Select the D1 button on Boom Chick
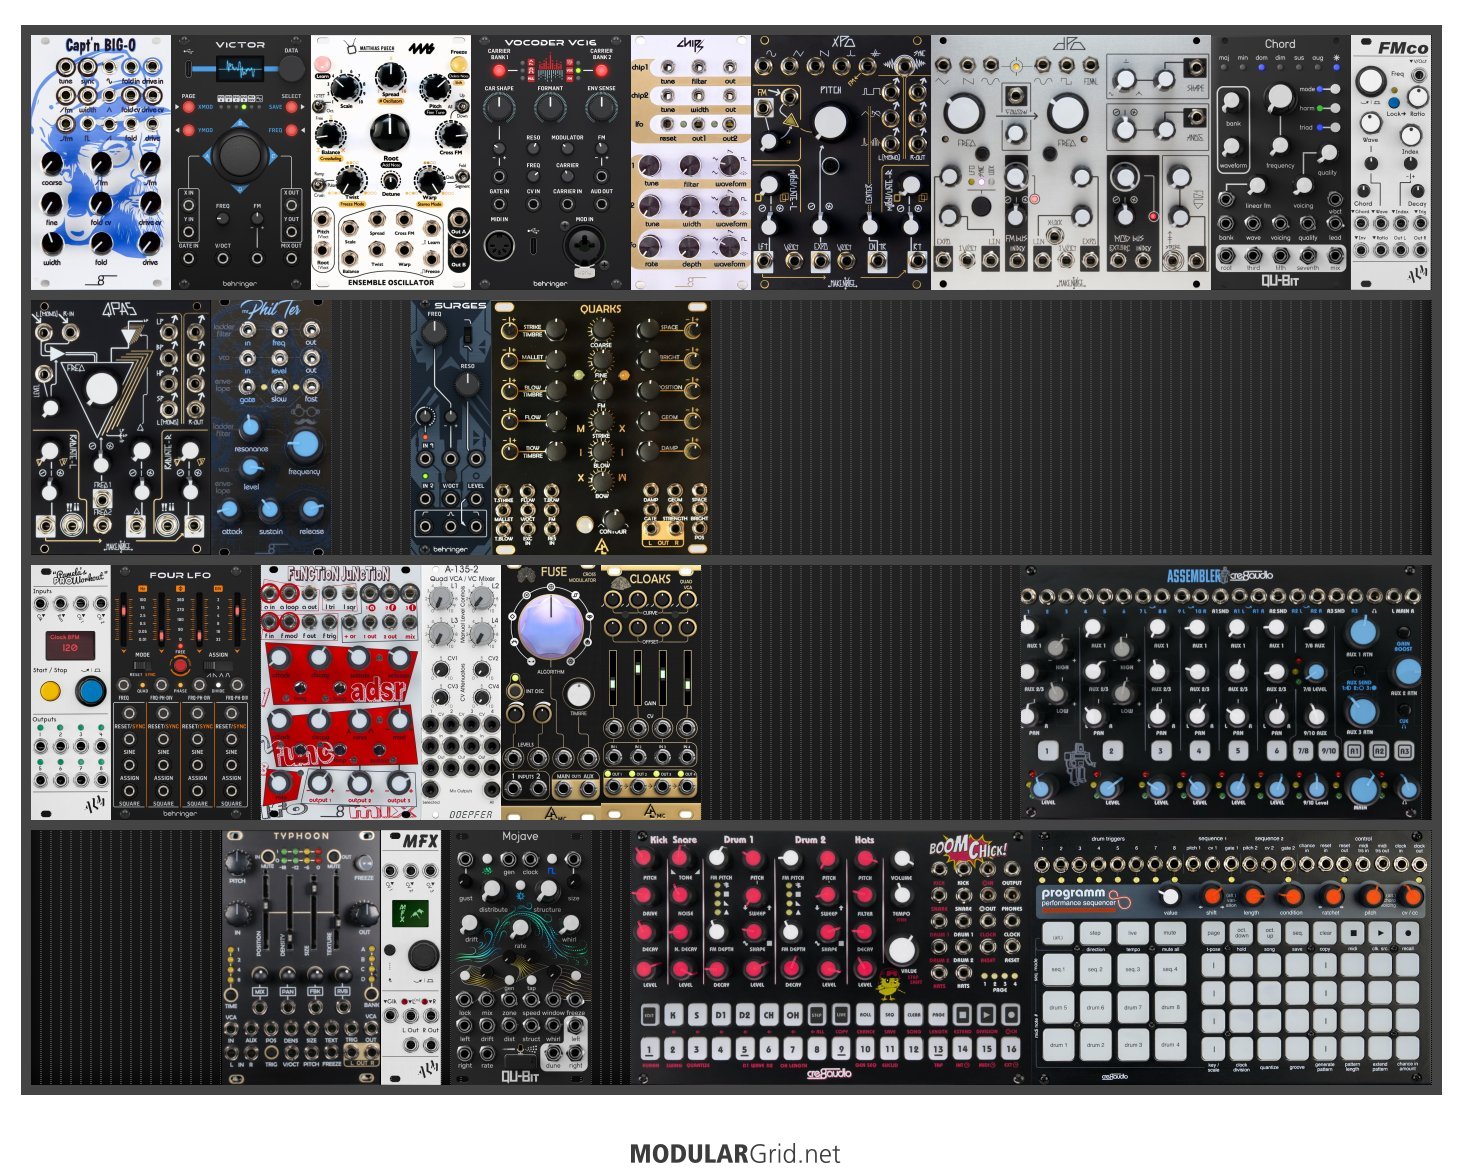1472x1175 pixels. pyautogui.click(x=721, y=1014)
